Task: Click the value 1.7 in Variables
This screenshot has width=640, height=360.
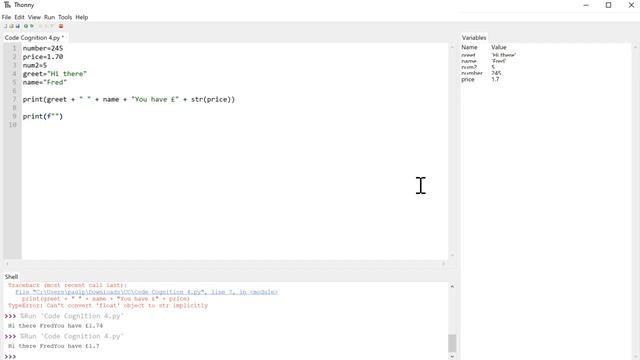Action: [495, 80]
